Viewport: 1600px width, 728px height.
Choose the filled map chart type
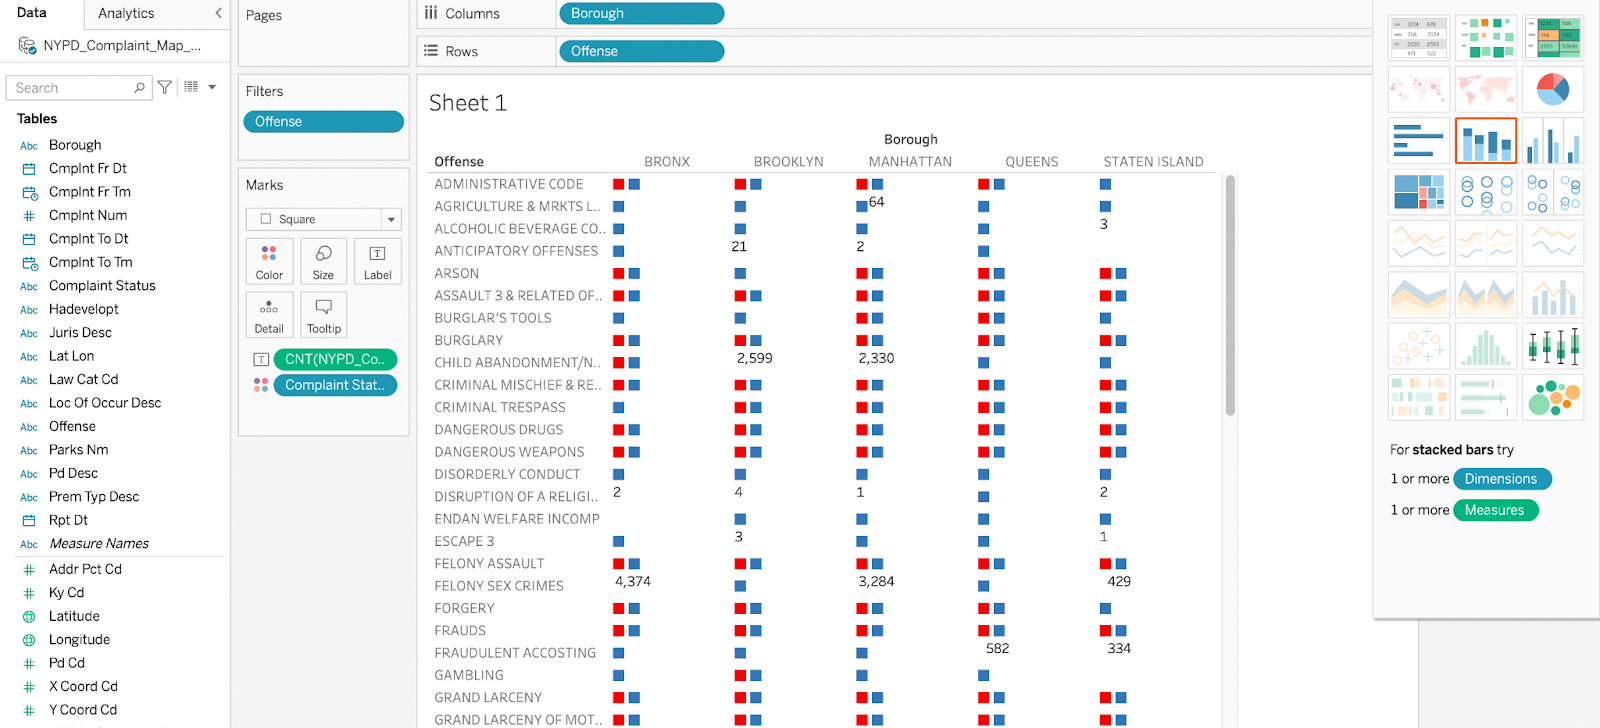click(1486, 89)
